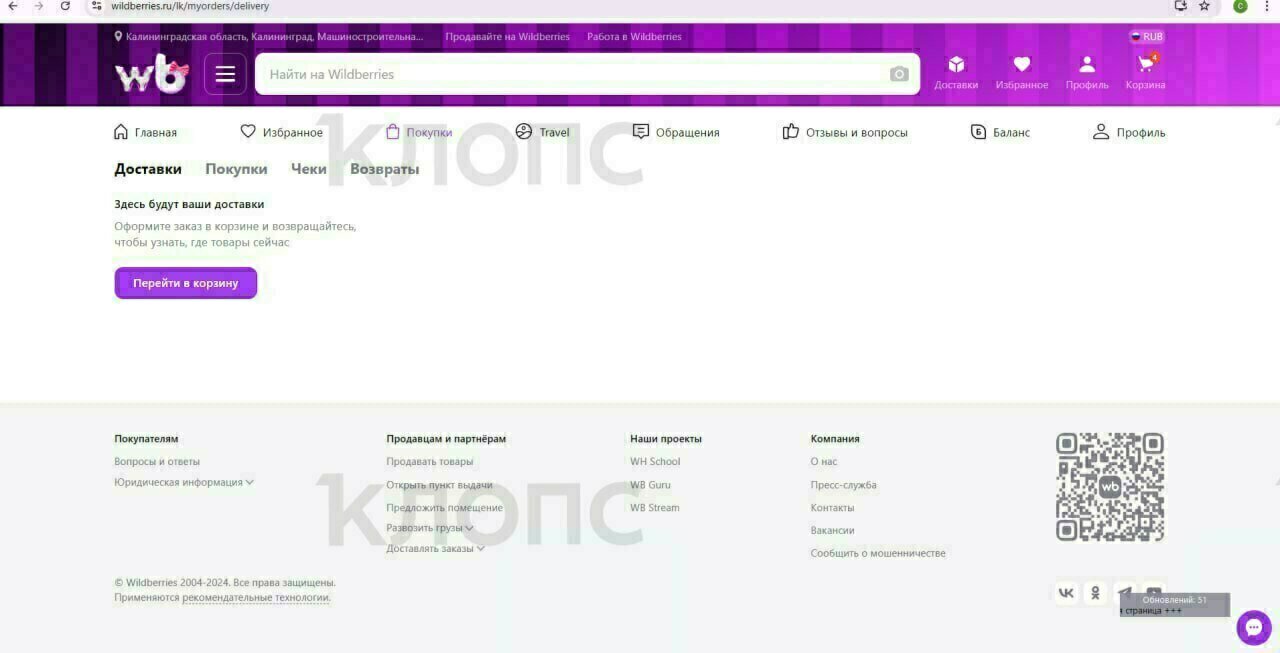Expand Доставлять заказы in the footer
1280x653 pixels.
pos(436,548)
